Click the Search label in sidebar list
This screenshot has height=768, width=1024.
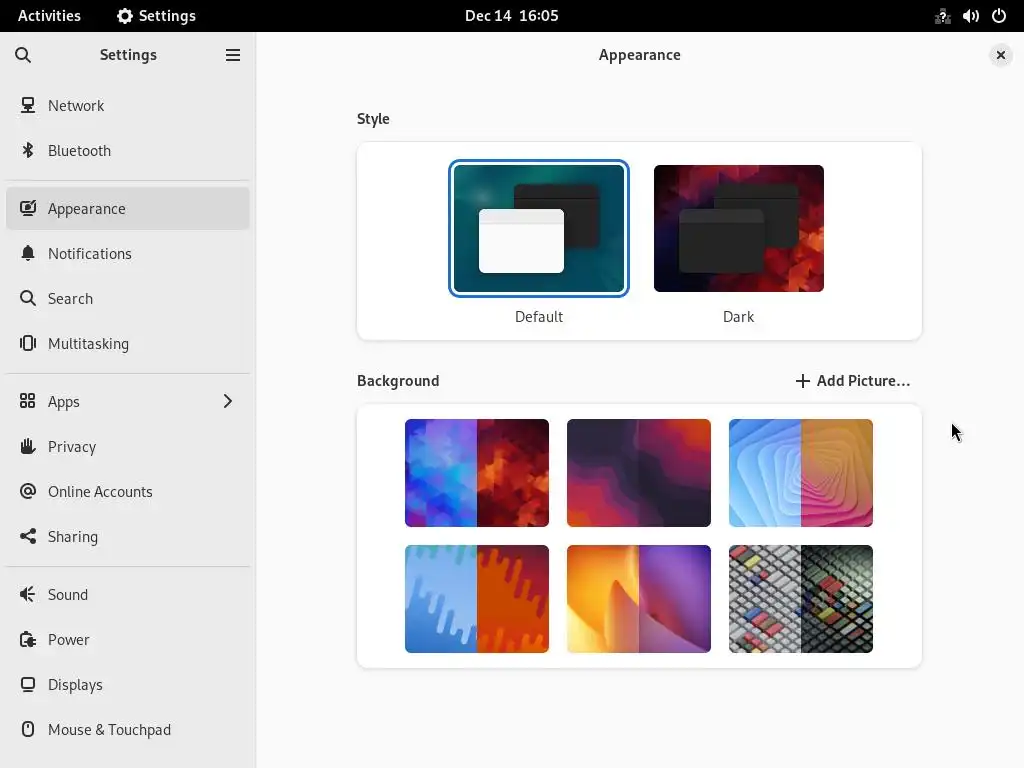71,298
